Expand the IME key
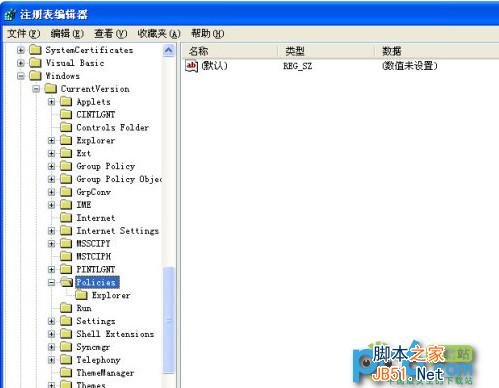Image resolution: width=499 pixels, height=388 pixels. click(x=51, y=205)
